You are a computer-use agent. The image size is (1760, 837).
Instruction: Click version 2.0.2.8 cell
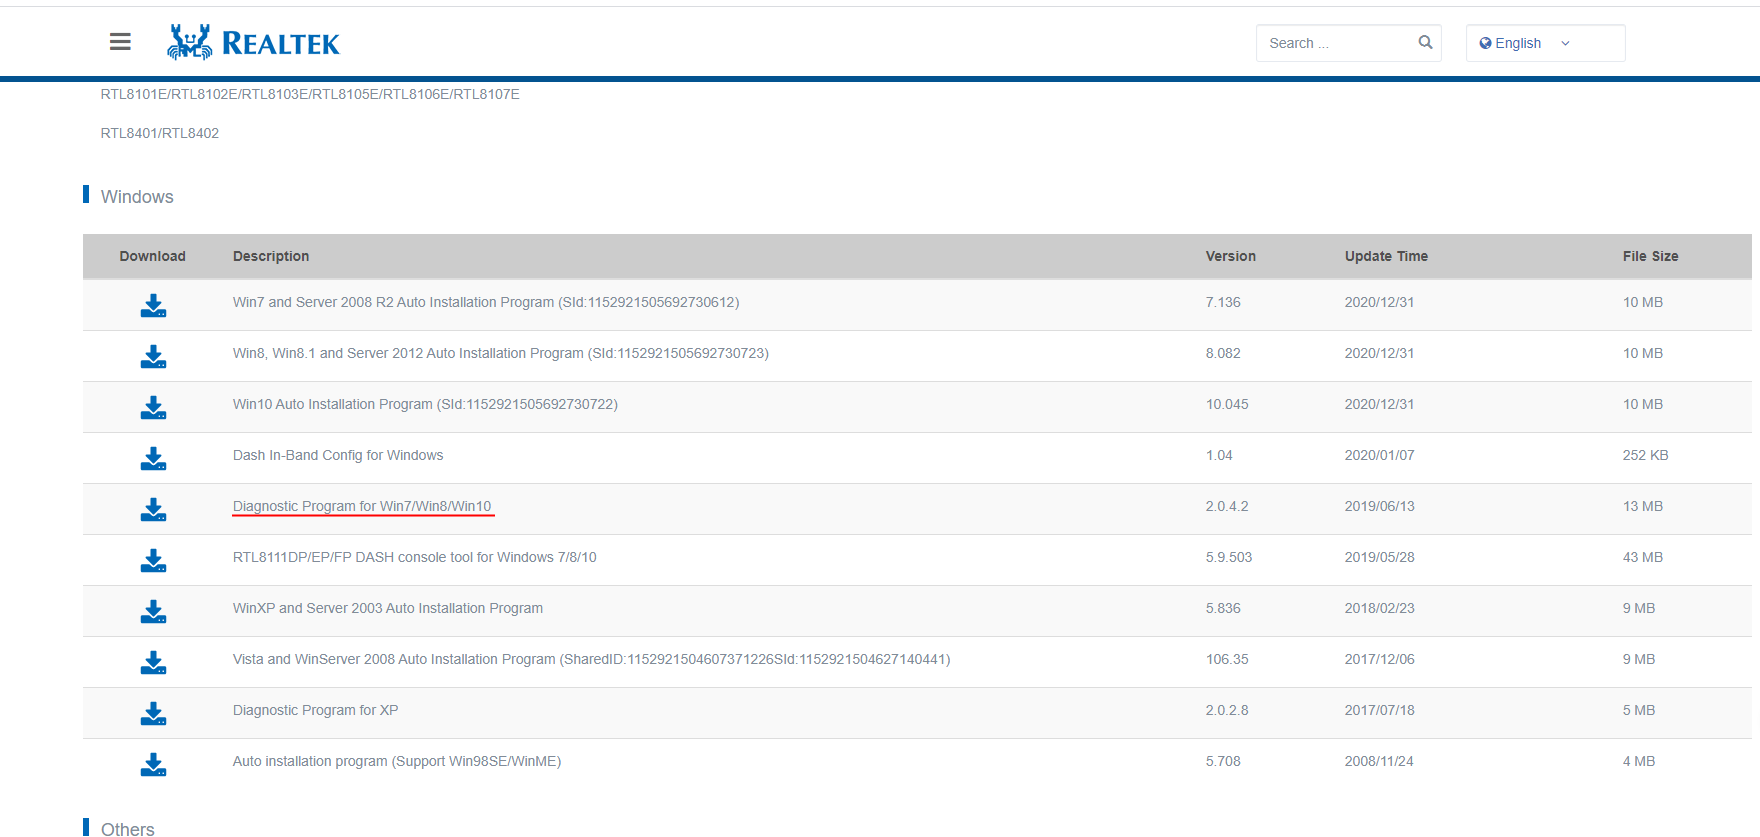1227,710
